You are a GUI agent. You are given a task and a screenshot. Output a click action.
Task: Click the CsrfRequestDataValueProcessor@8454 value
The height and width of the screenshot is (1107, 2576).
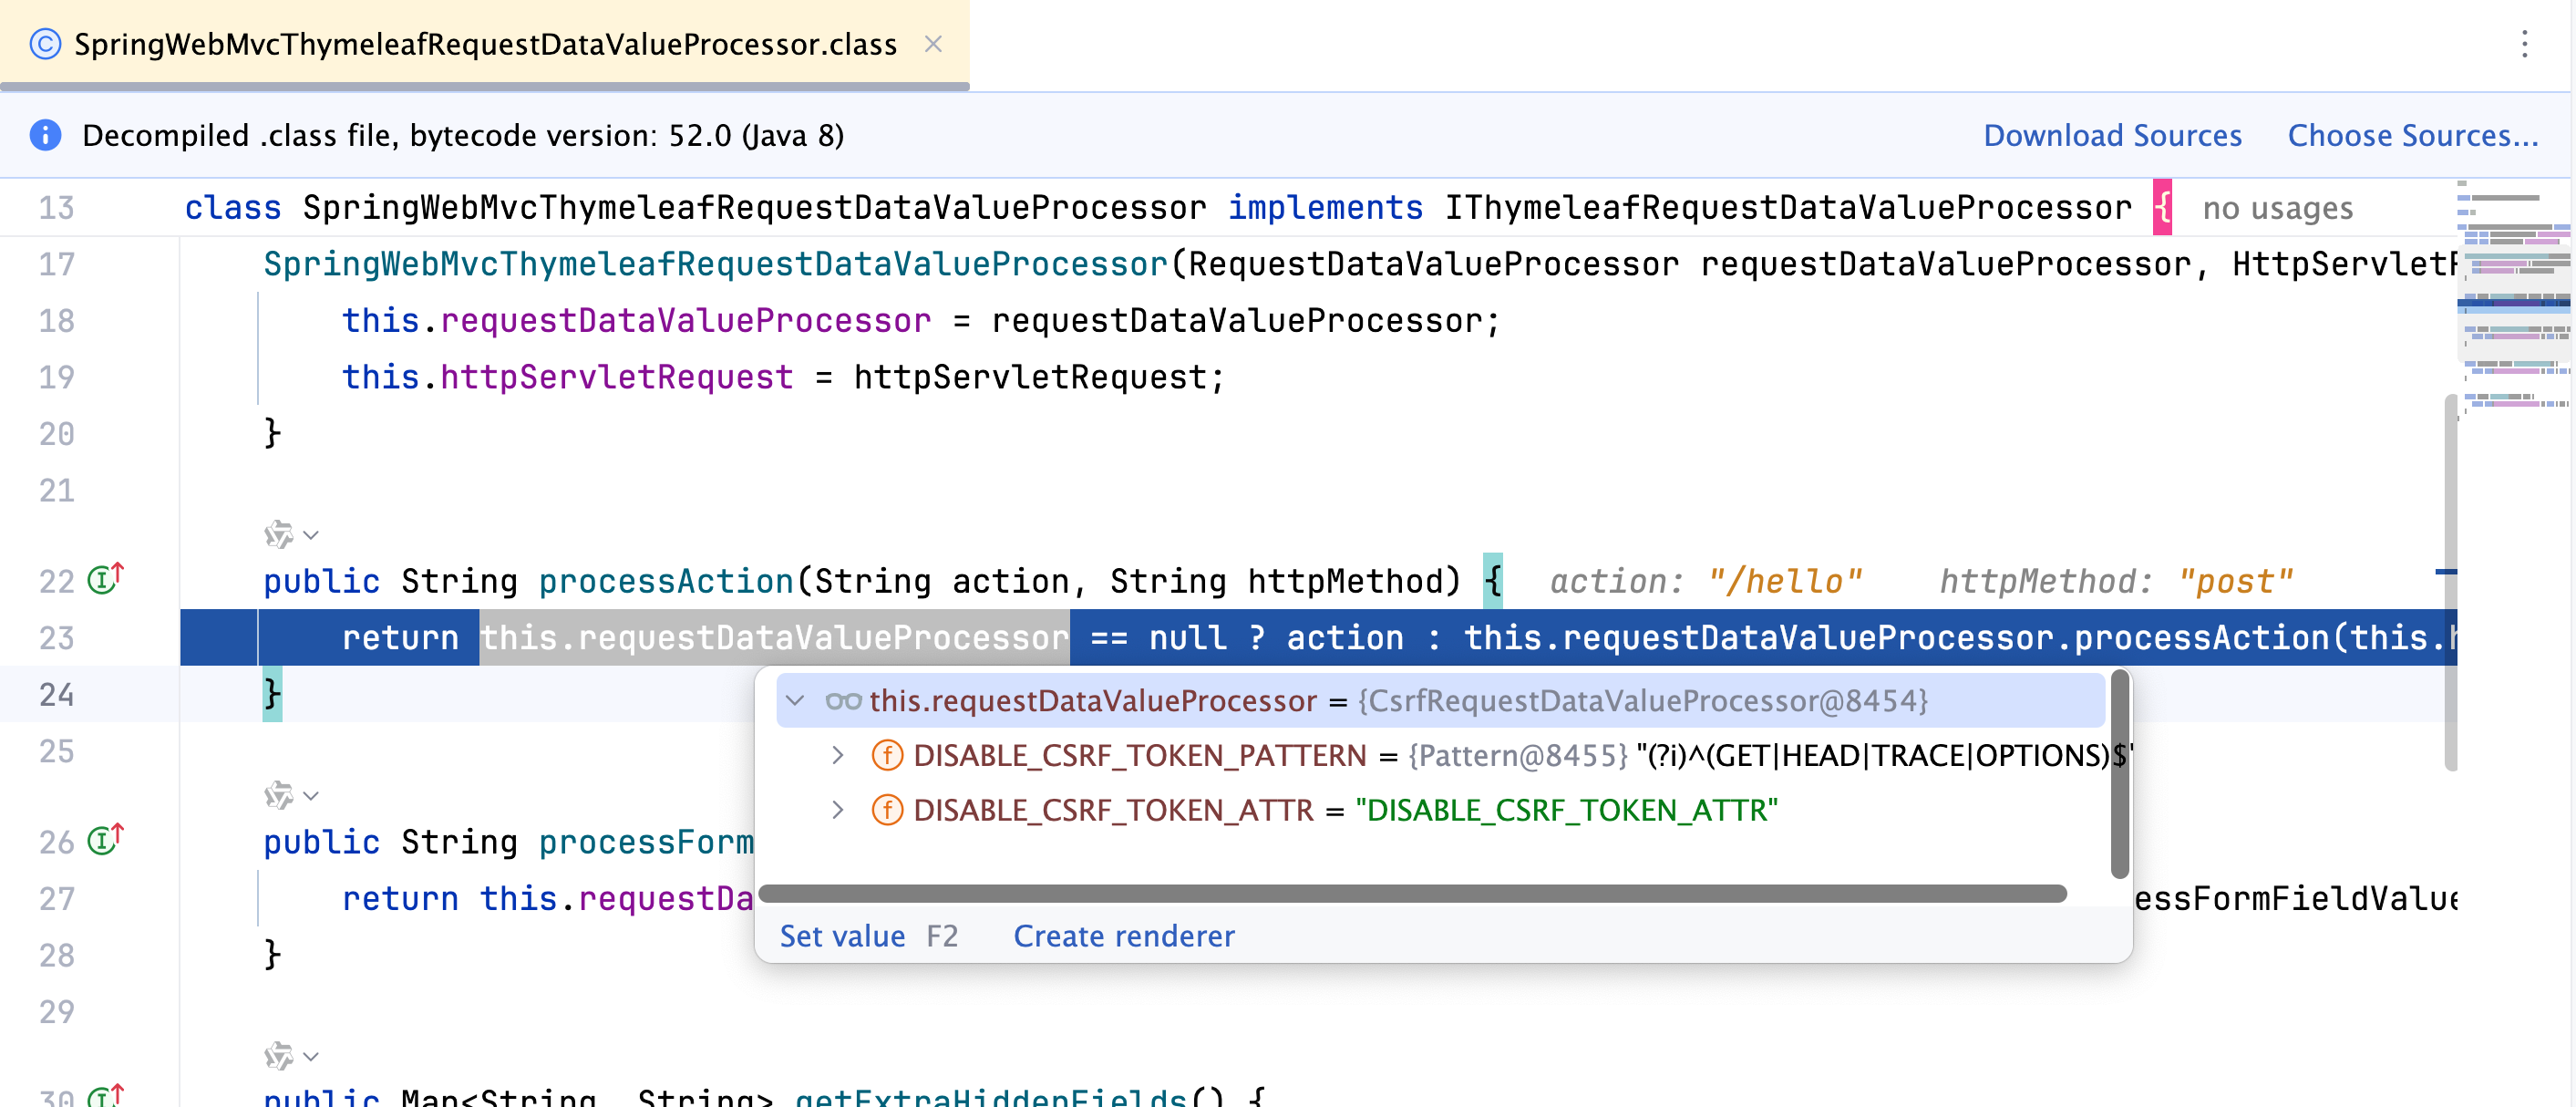coord(1642,701)
